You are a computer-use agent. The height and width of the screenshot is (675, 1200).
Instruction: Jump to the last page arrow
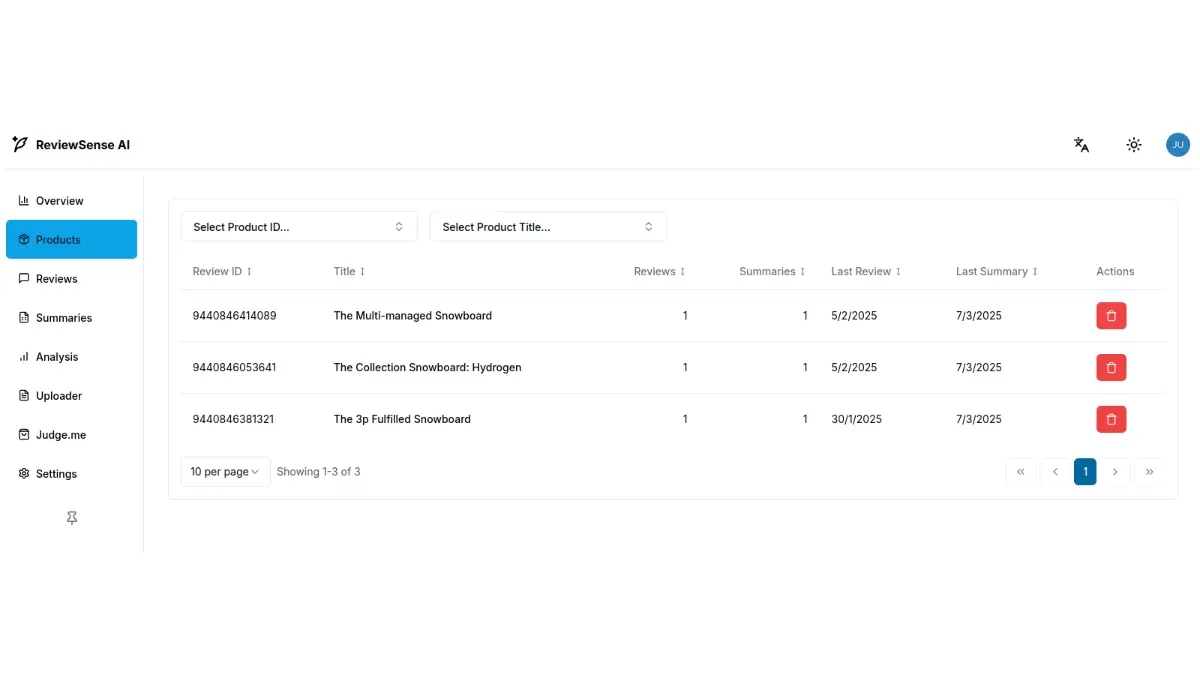(1150, 472)
